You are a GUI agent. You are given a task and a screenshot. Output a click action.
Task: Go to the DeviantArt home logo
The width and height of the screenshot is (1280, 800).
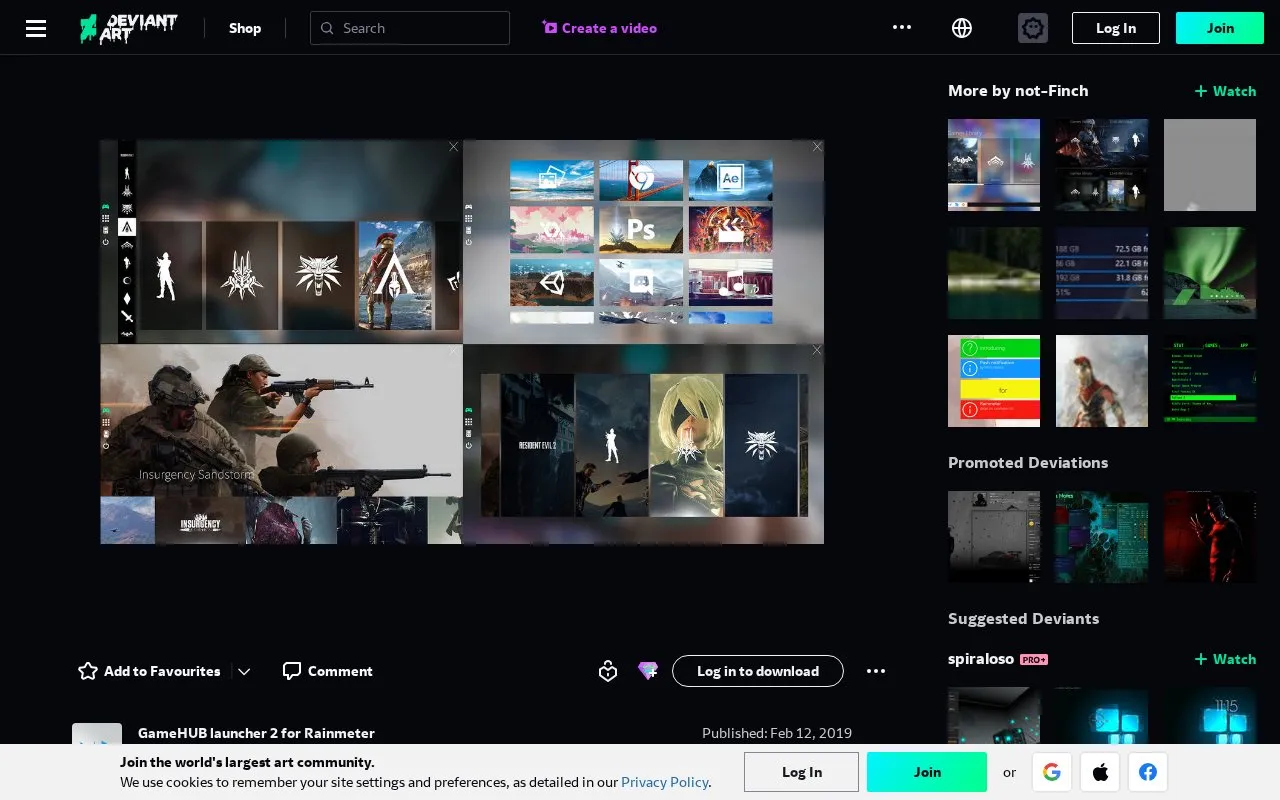coord(129,28)
